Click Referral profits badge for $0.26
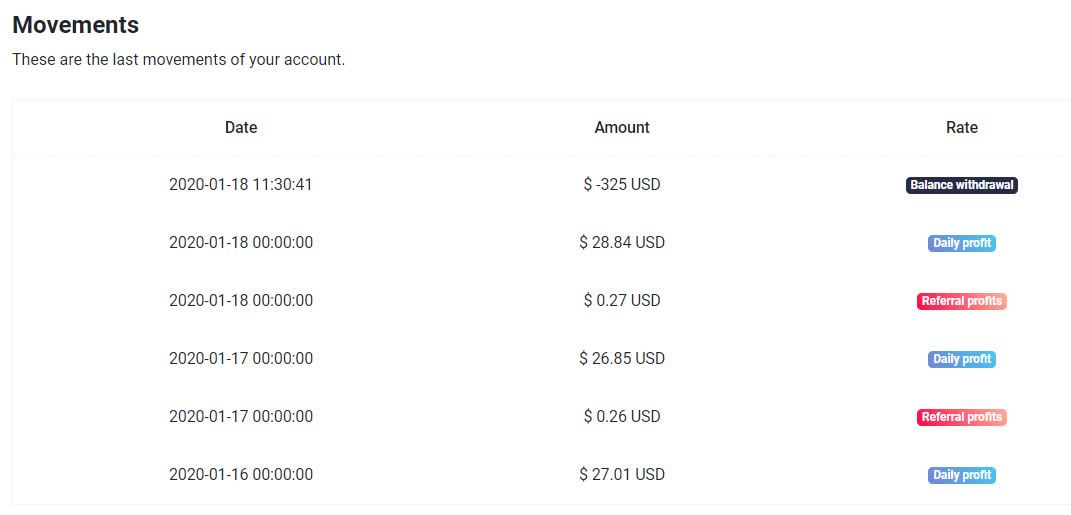 pyautogui.click(x=962, y=417)
